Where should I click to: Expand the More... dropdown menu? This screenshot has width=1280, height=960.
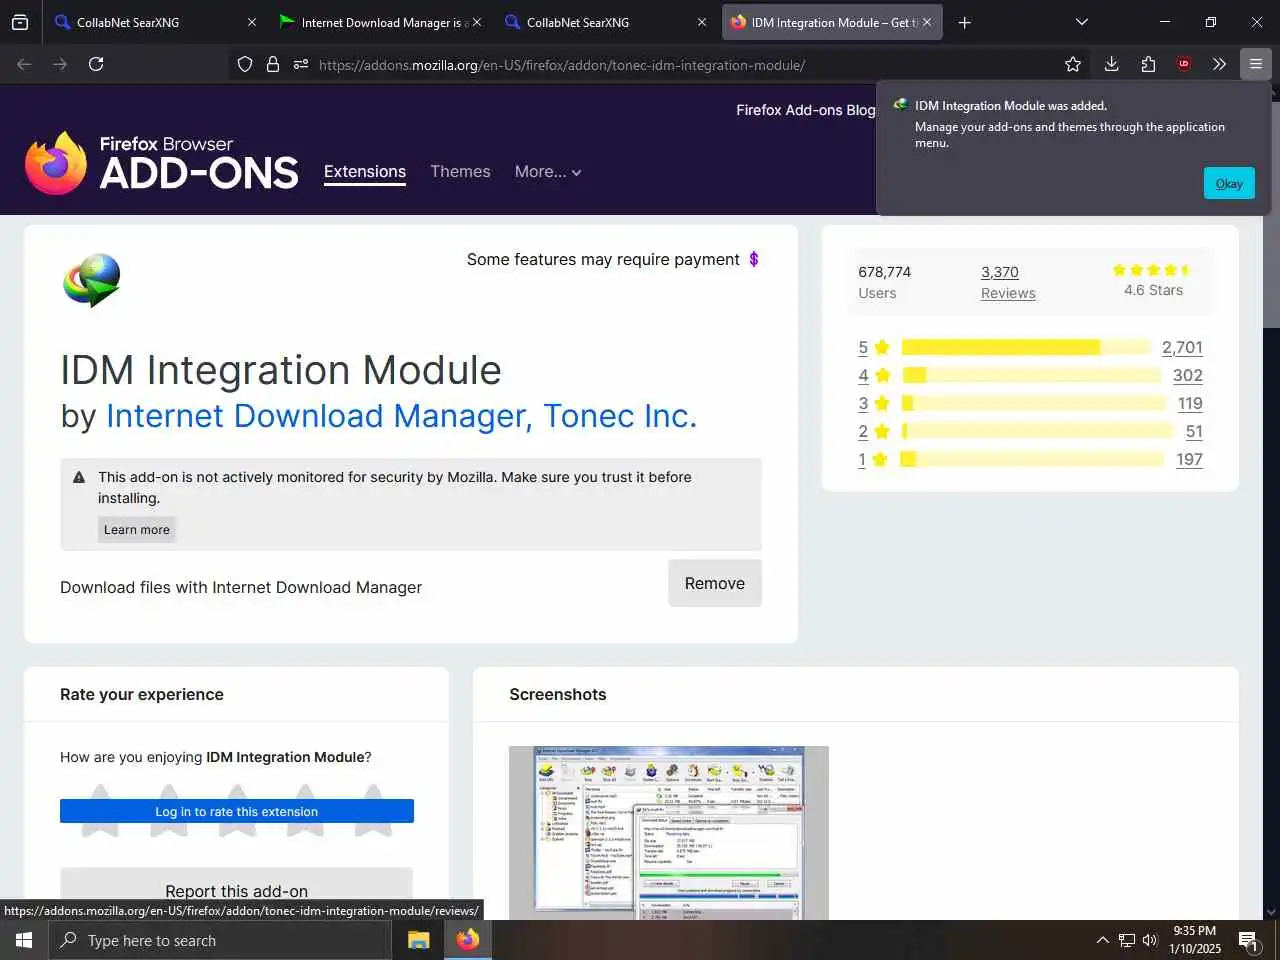tap(547, 171)
